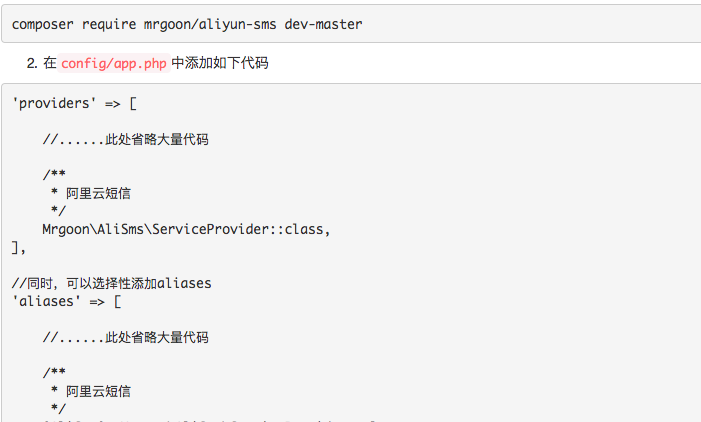This screenshot has height=422, width=701.
Task: Click the second /** comment opener
Action: click(x=54, y=372)
